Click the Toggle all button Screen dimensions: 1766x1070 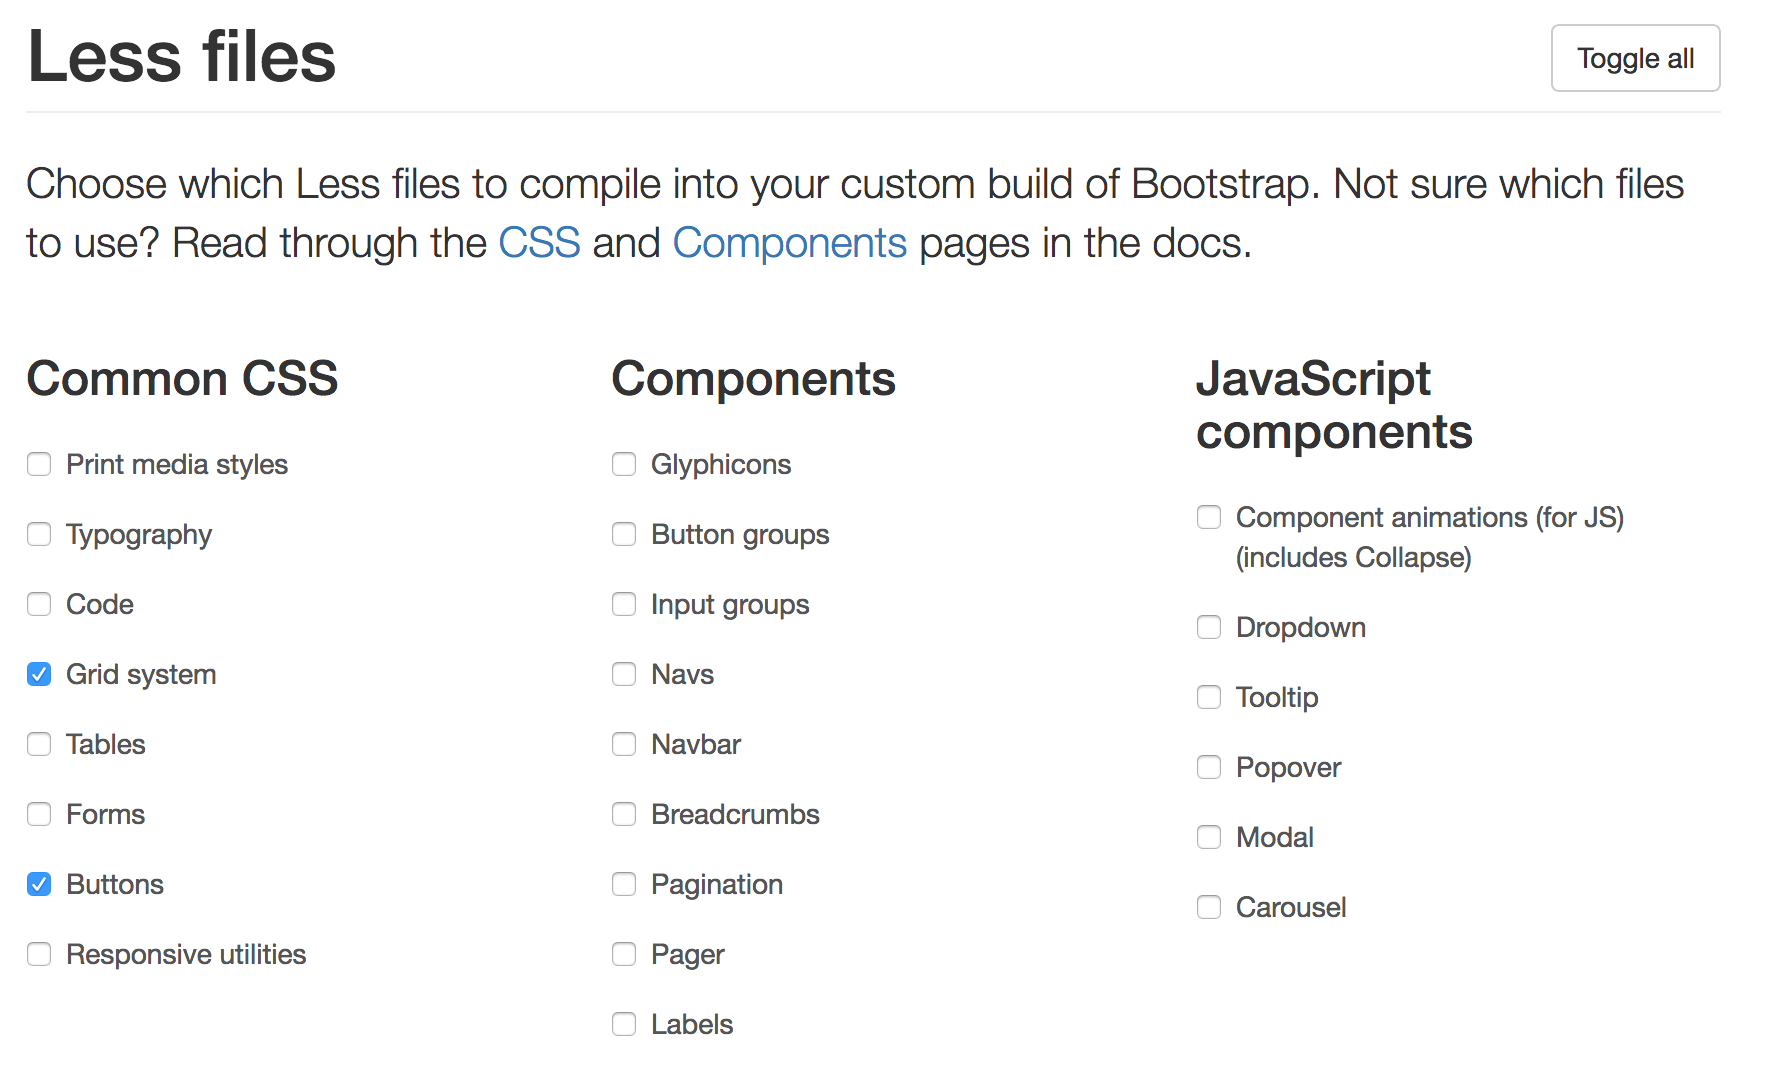(1635, 58)
